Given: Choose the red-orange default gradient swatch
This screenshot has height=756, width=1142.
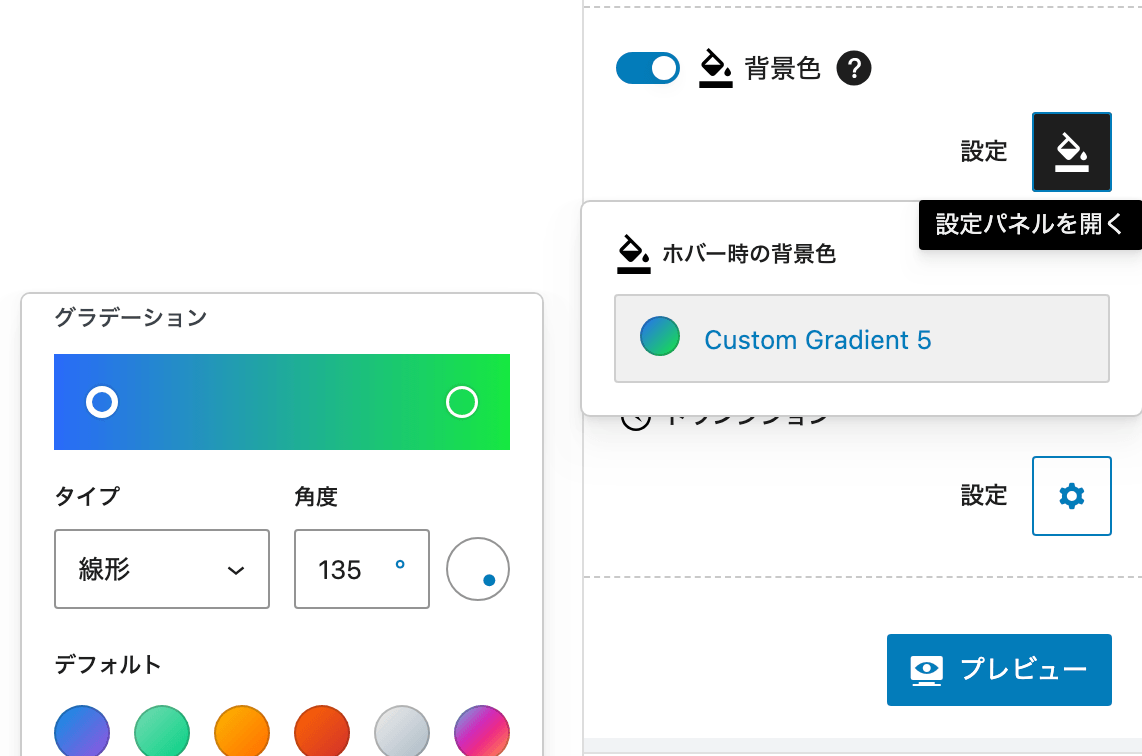Looking at the screenshot, I should 322,731.
